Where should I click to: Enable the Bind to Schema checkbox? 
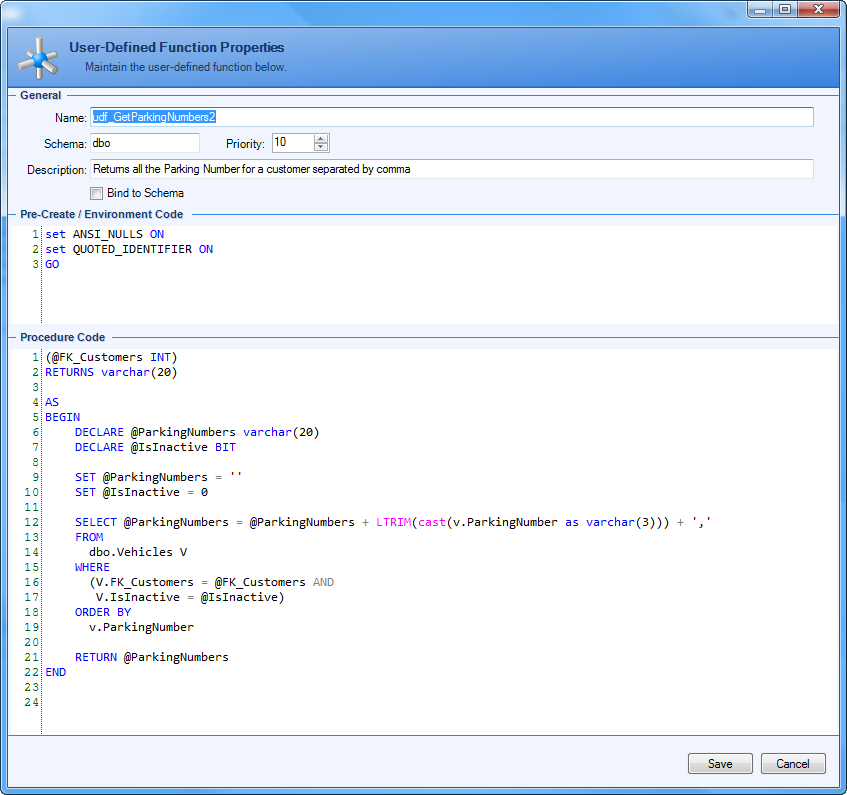(x=97, y=193)
